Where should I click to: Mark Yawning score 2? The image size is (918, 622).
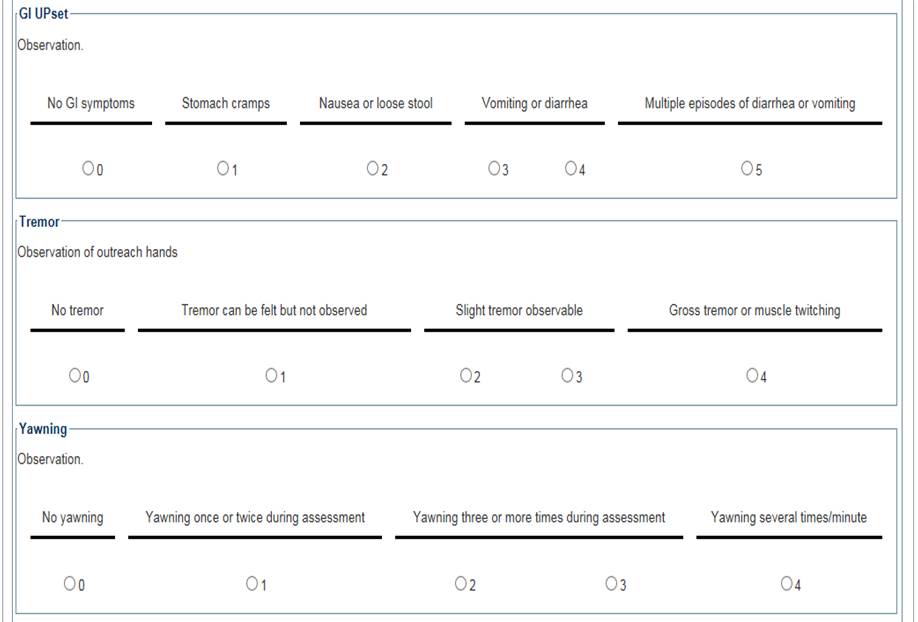461,584
